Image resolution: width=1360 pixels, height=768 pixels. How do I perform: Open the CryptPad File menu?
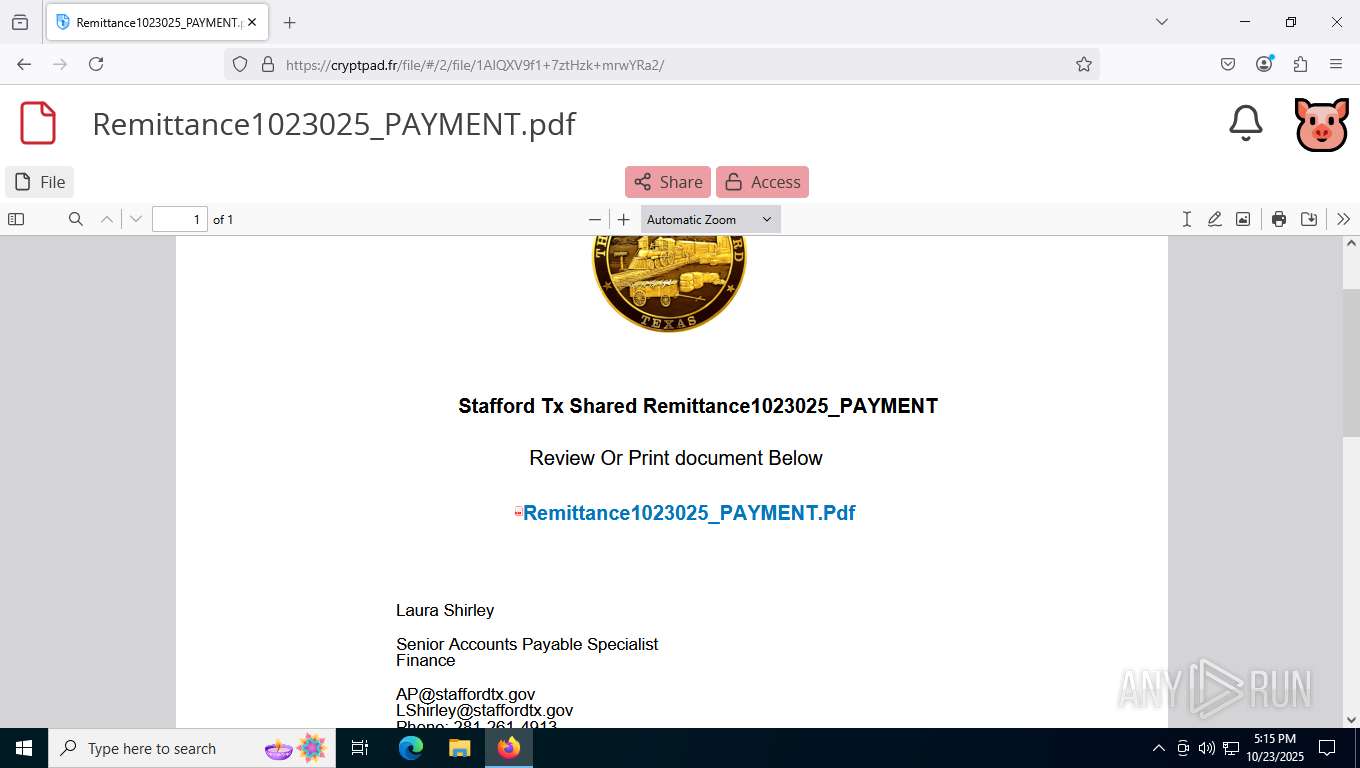pos(40,182)
